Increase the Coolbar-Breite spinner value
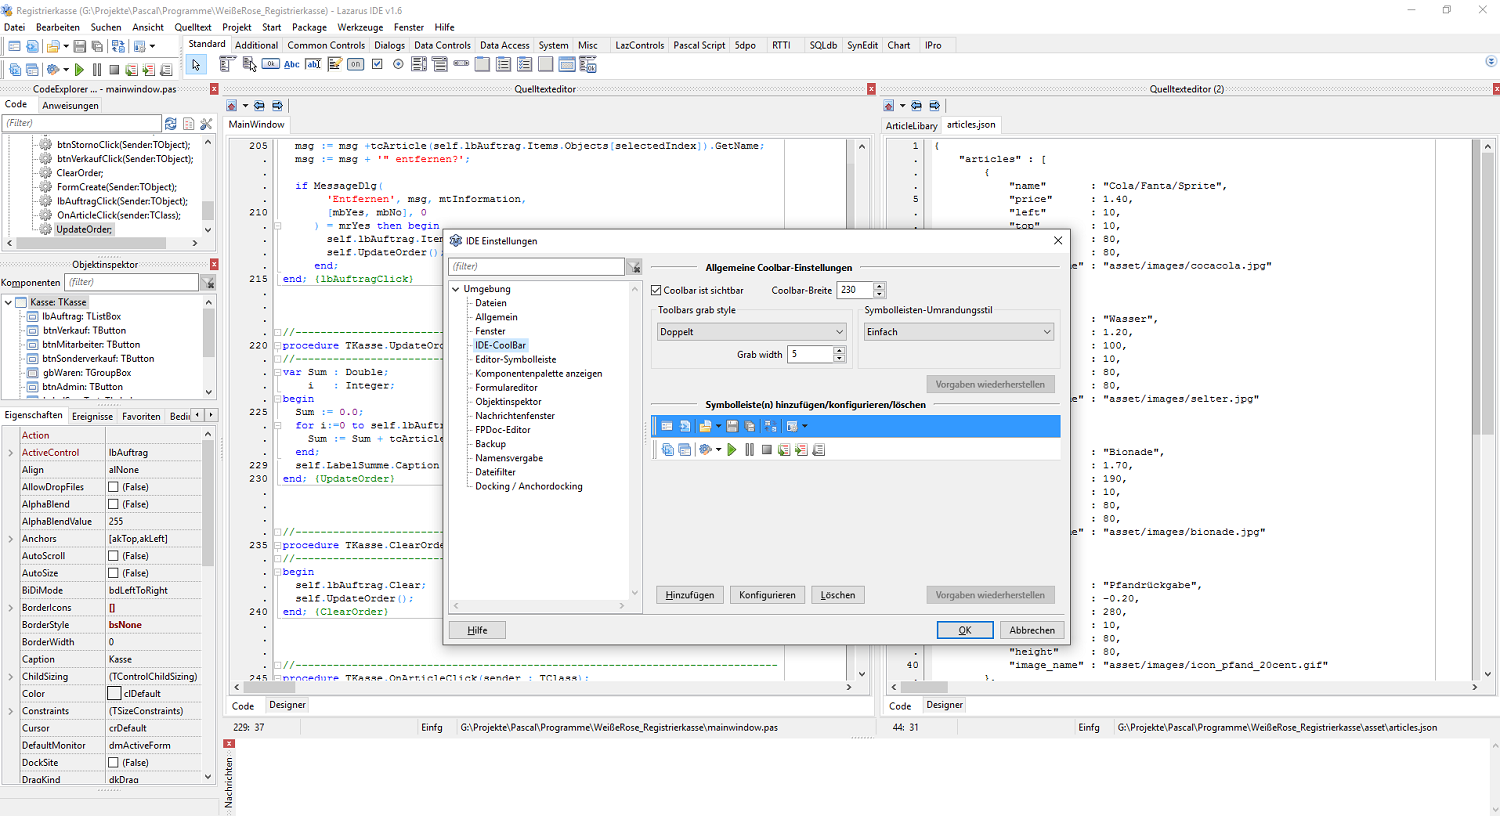 point(879,286)
